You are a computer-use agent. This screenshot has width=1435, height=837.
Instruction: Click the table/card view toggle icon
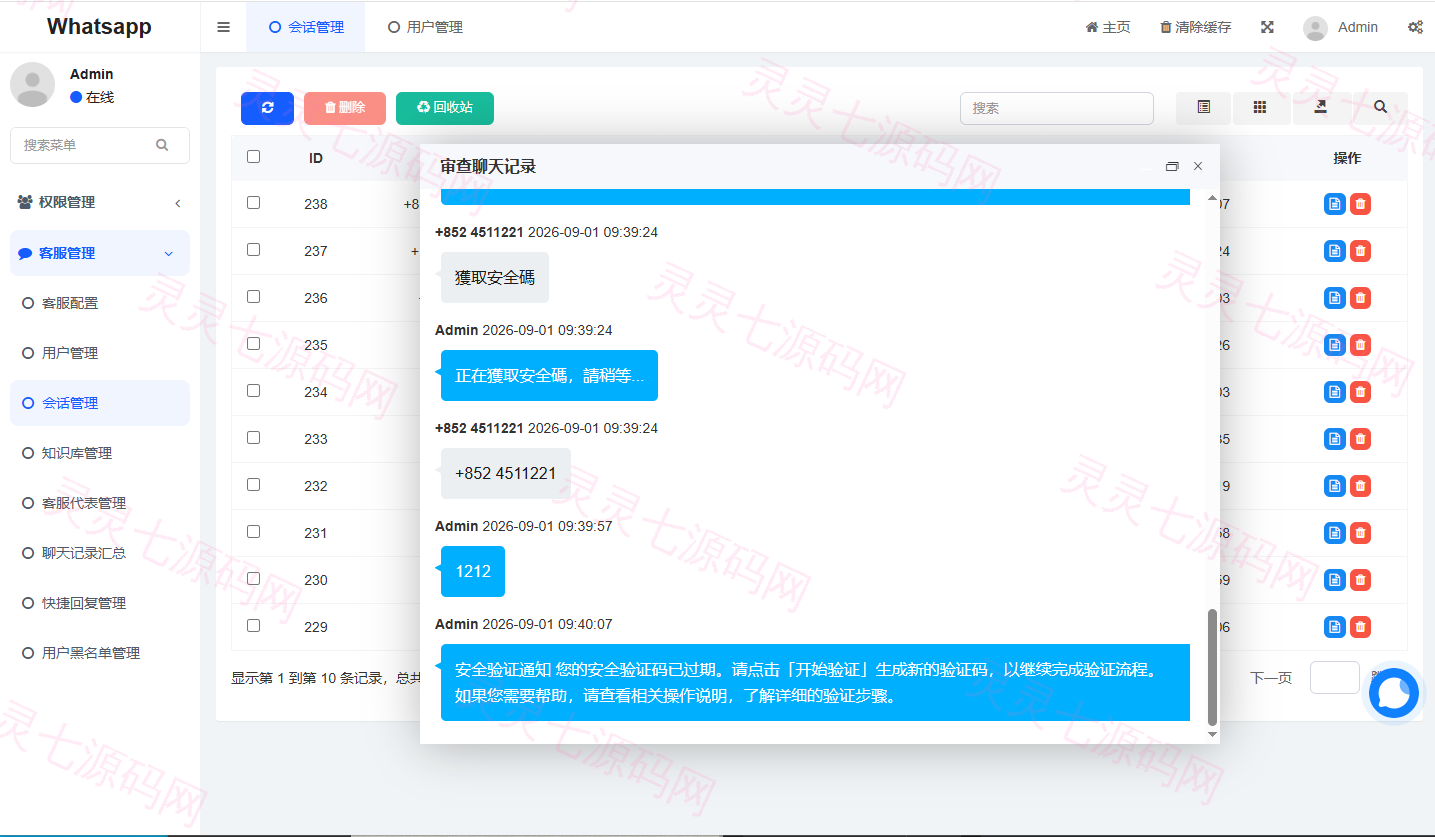[x=1204, y=108]
